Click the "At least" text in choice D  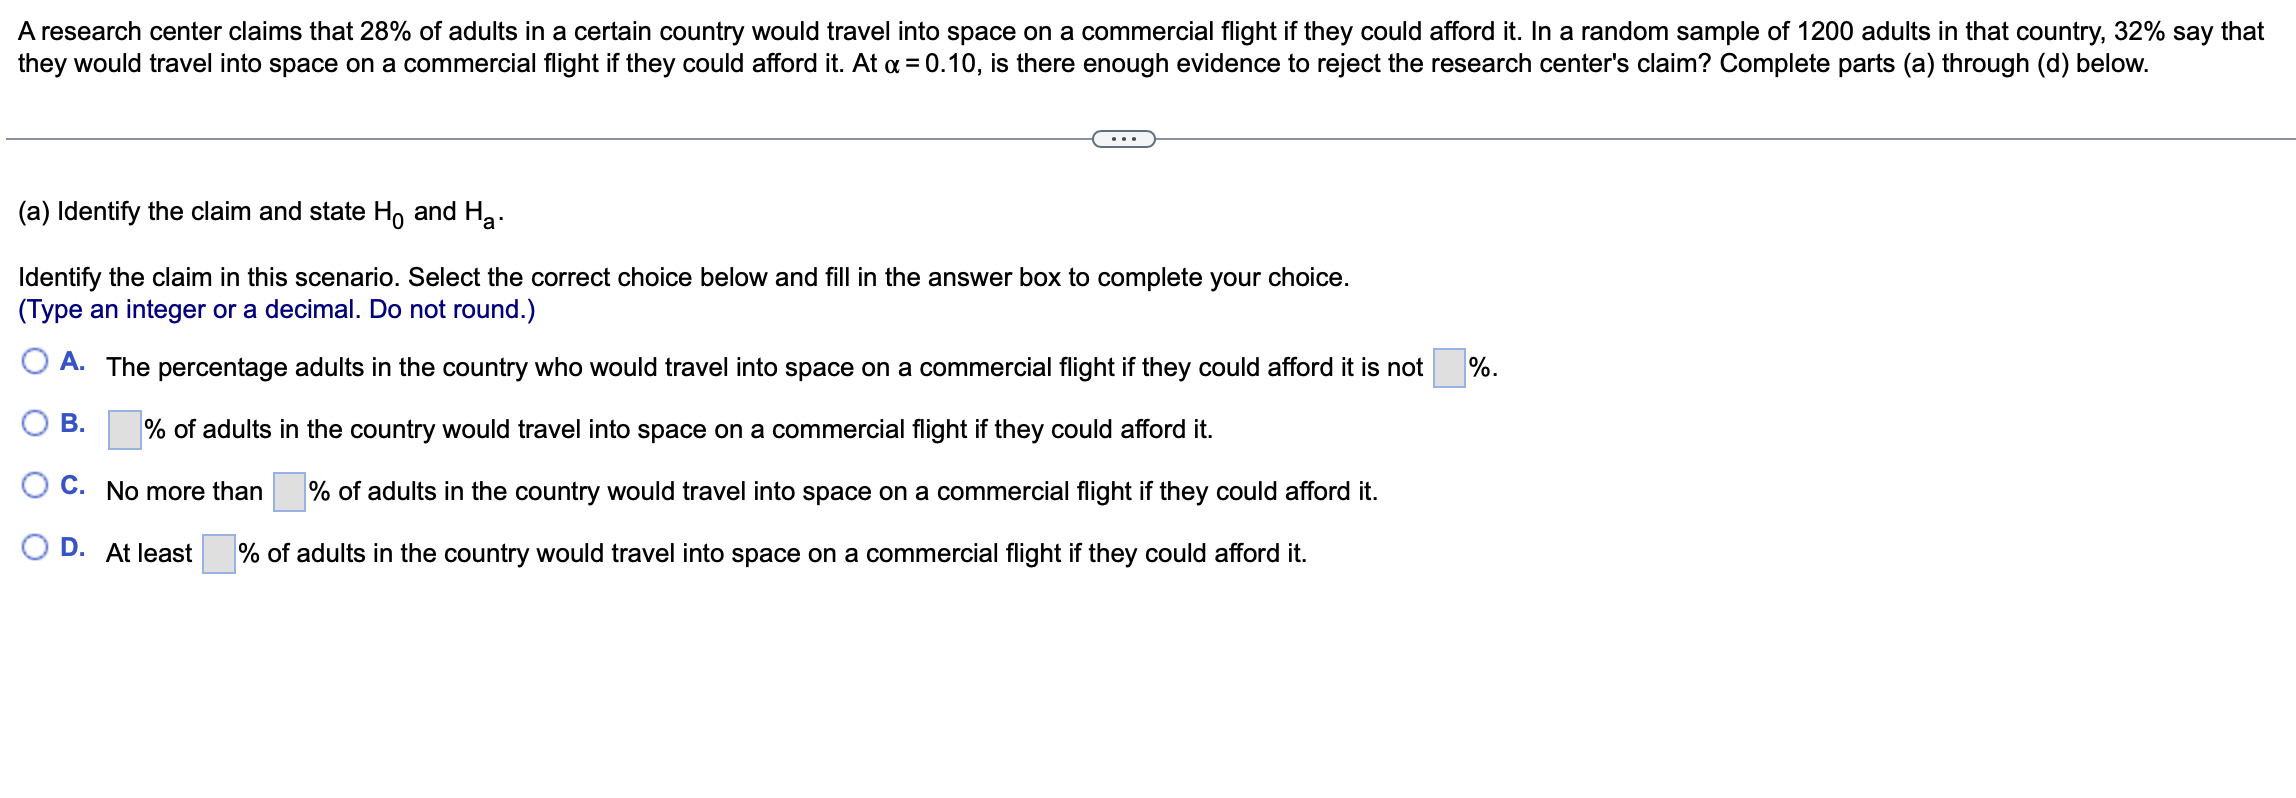(x=149, y=554)
